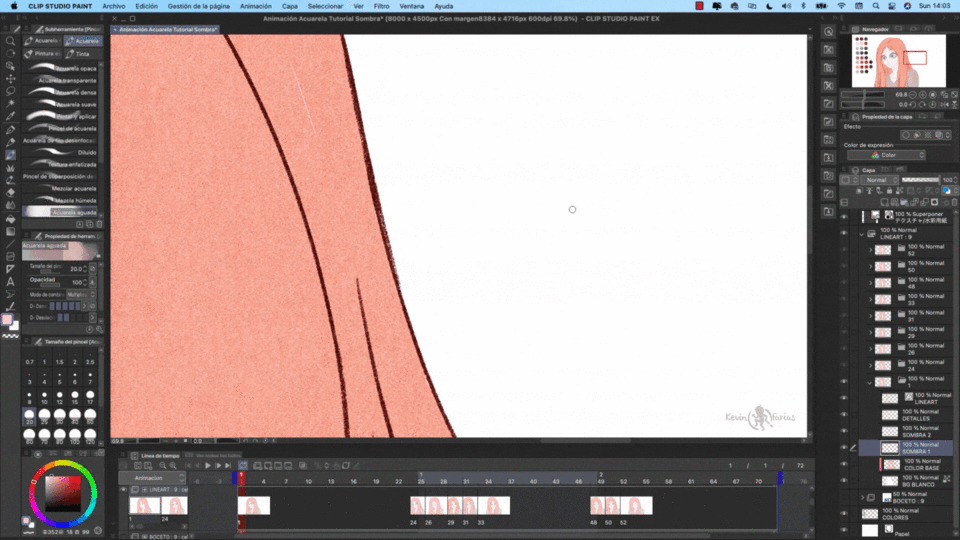
Task: Collapse the LINEART : 9 animation folder
Action: (x=862, y=233)
